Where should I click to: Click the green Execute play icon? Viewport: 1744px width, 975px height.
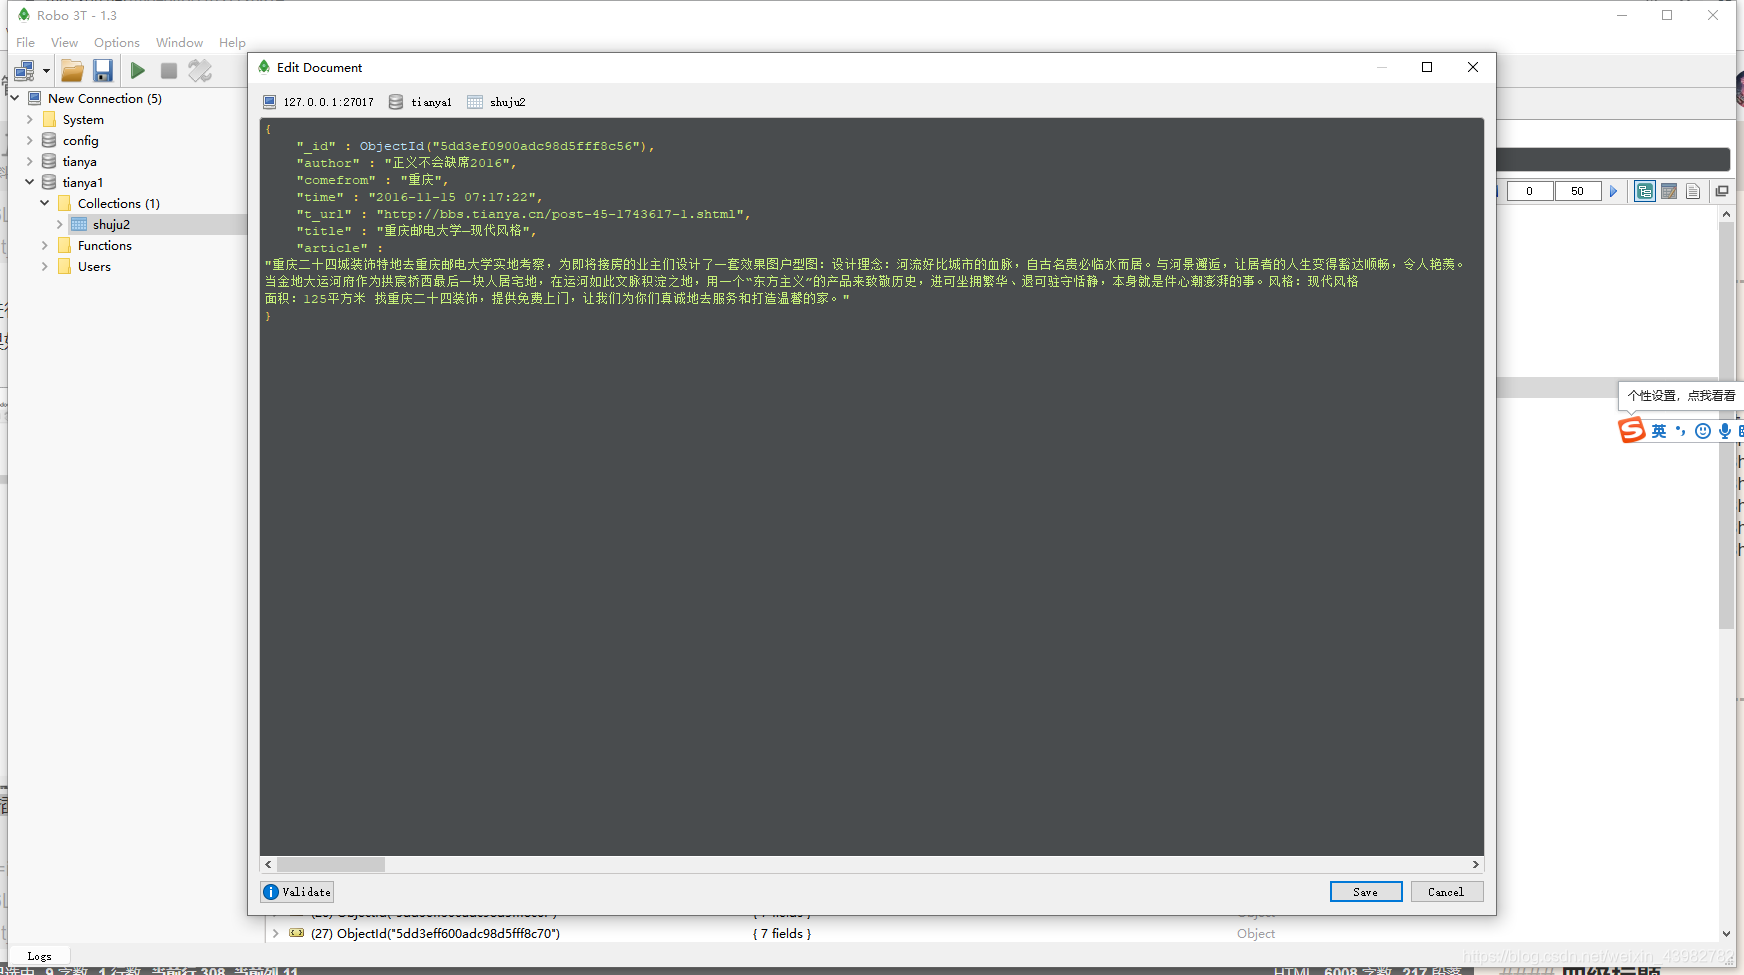138,70
